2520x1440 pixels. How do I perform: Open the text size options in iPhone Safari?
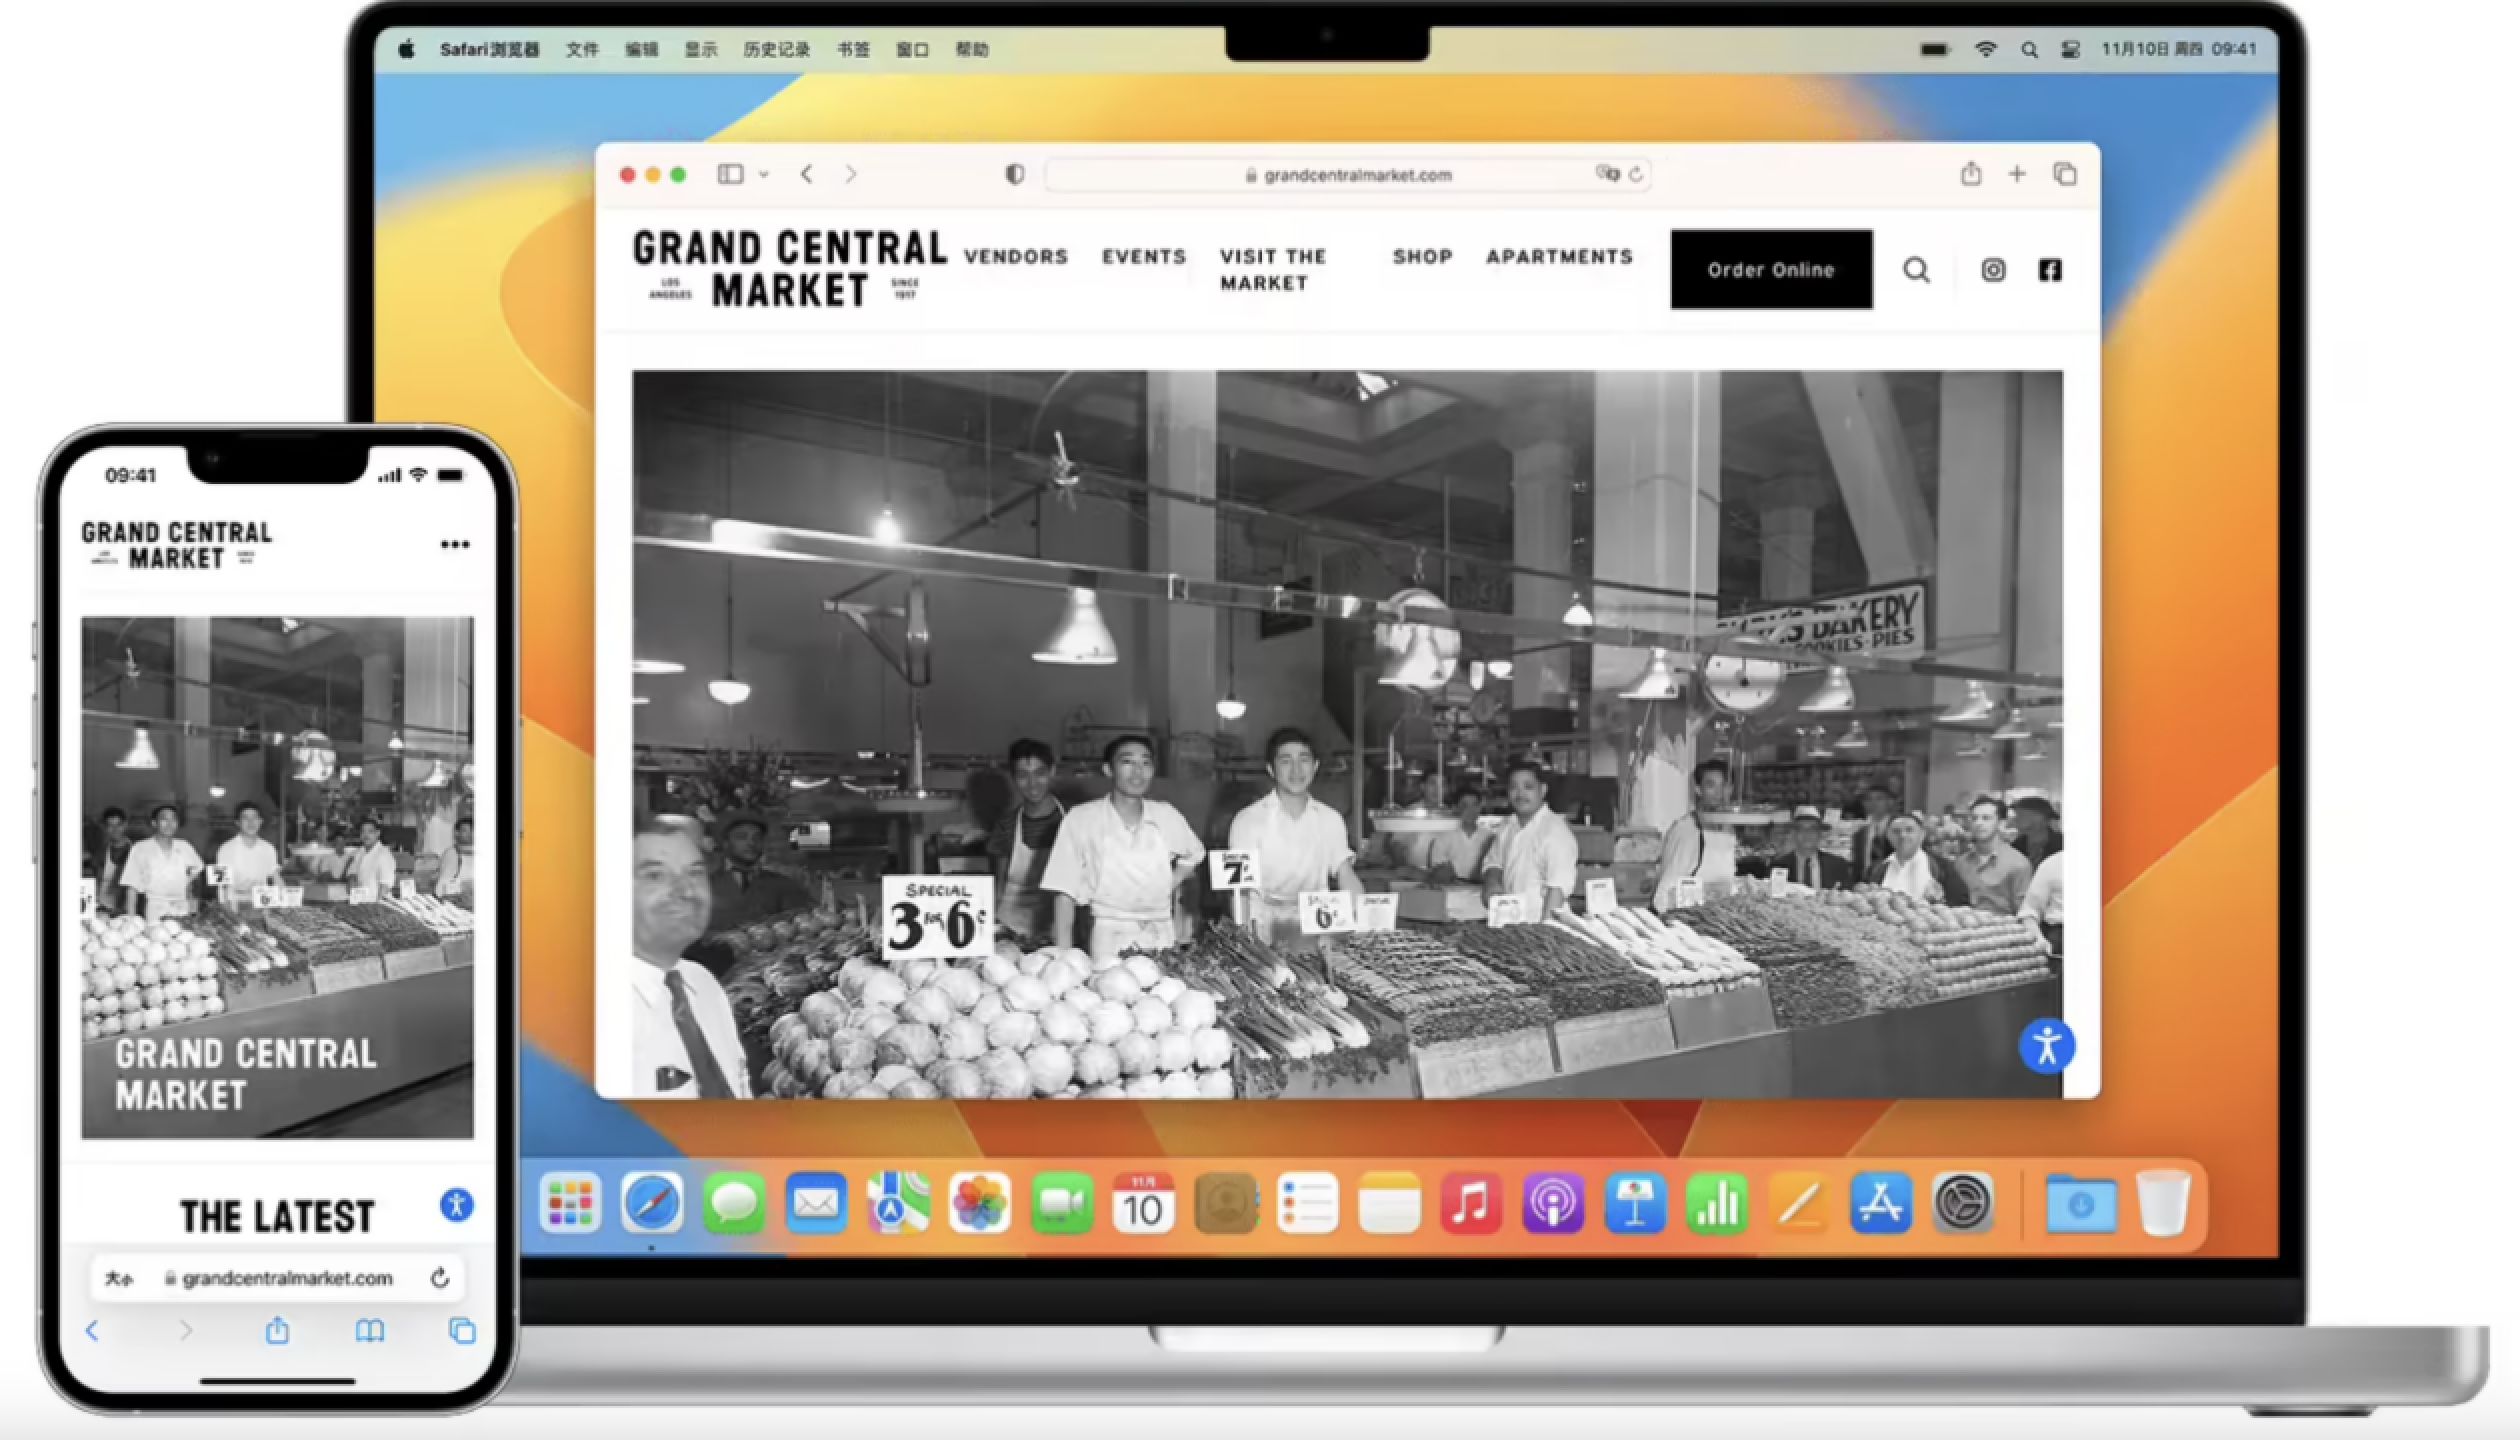[119, 1278]
